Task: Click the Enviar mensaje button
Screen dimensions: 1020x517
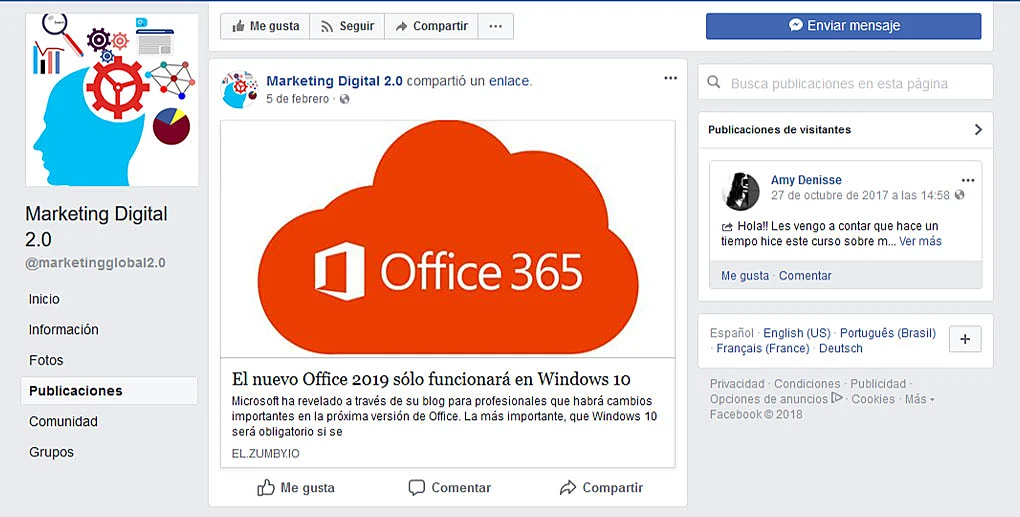Action: click(x=843, y=26)
